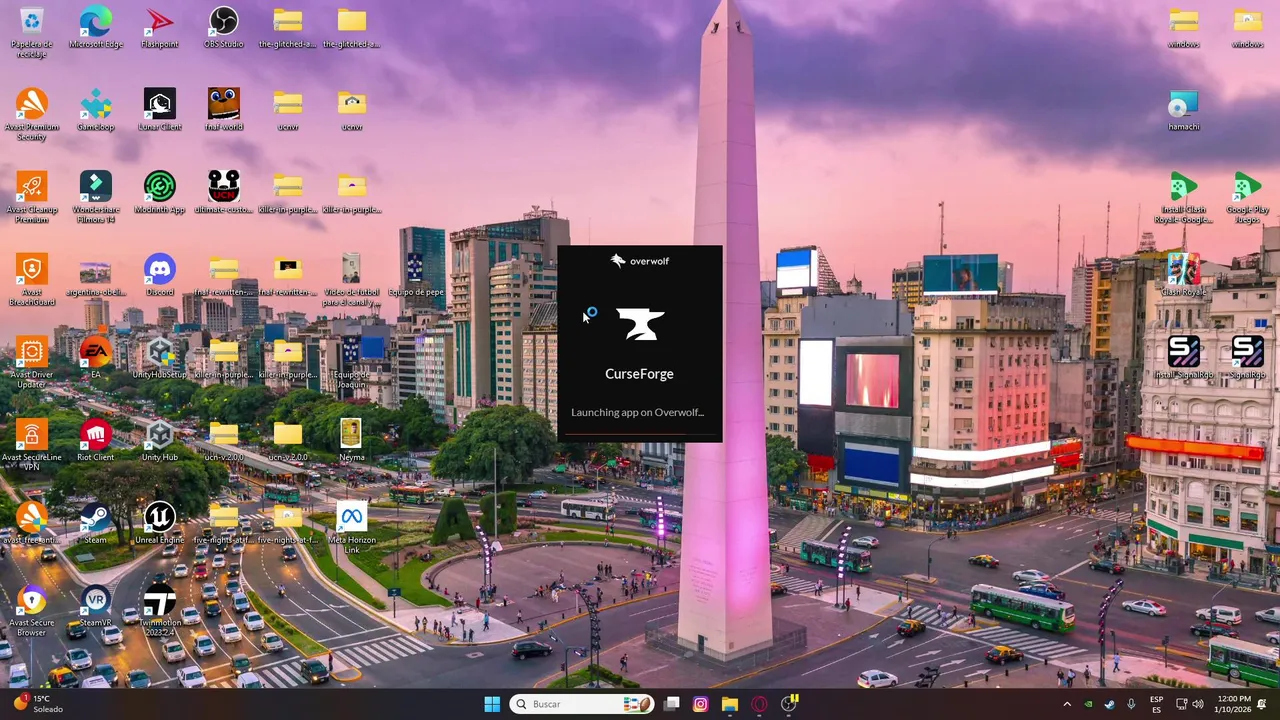
Task: Launch Microsoft Edge from the desktop
Action: (96, 28)
